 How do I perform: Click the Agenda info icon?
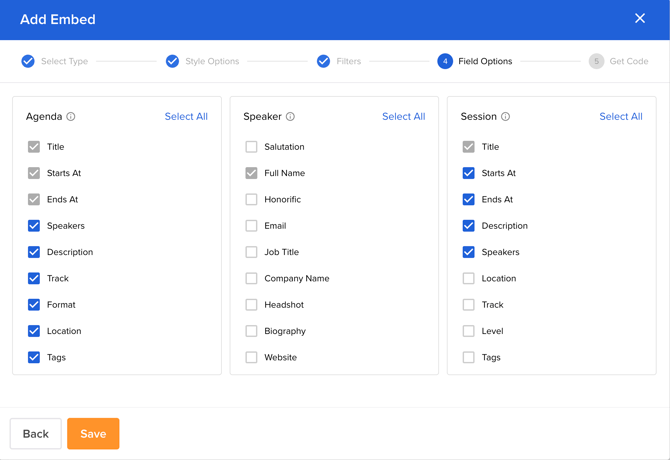click(71, 117)
